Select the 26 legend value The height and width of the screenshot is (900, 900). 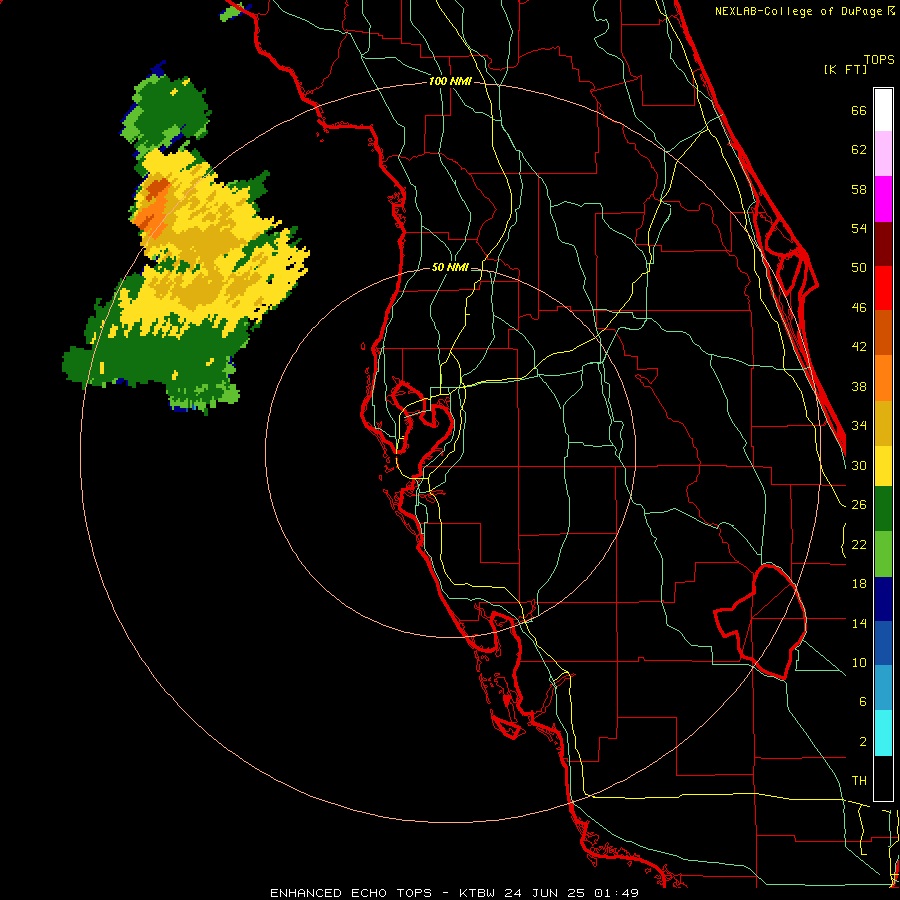point(859,505)
